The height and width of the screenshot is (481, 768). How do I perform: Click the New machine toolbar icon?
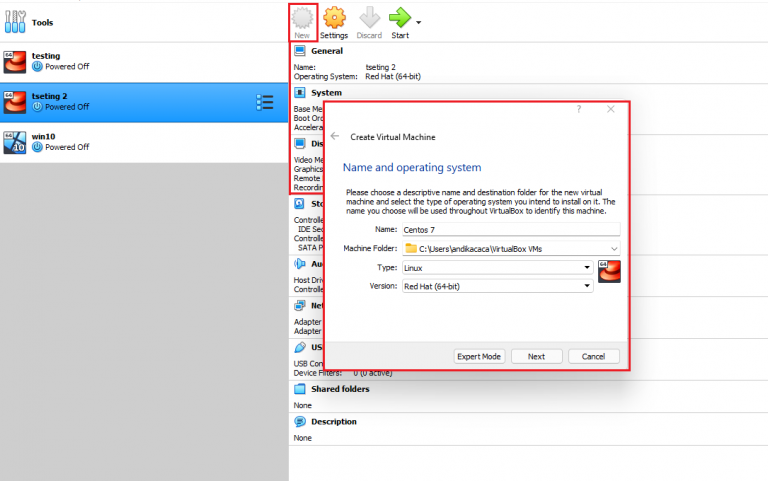(302, 18)
